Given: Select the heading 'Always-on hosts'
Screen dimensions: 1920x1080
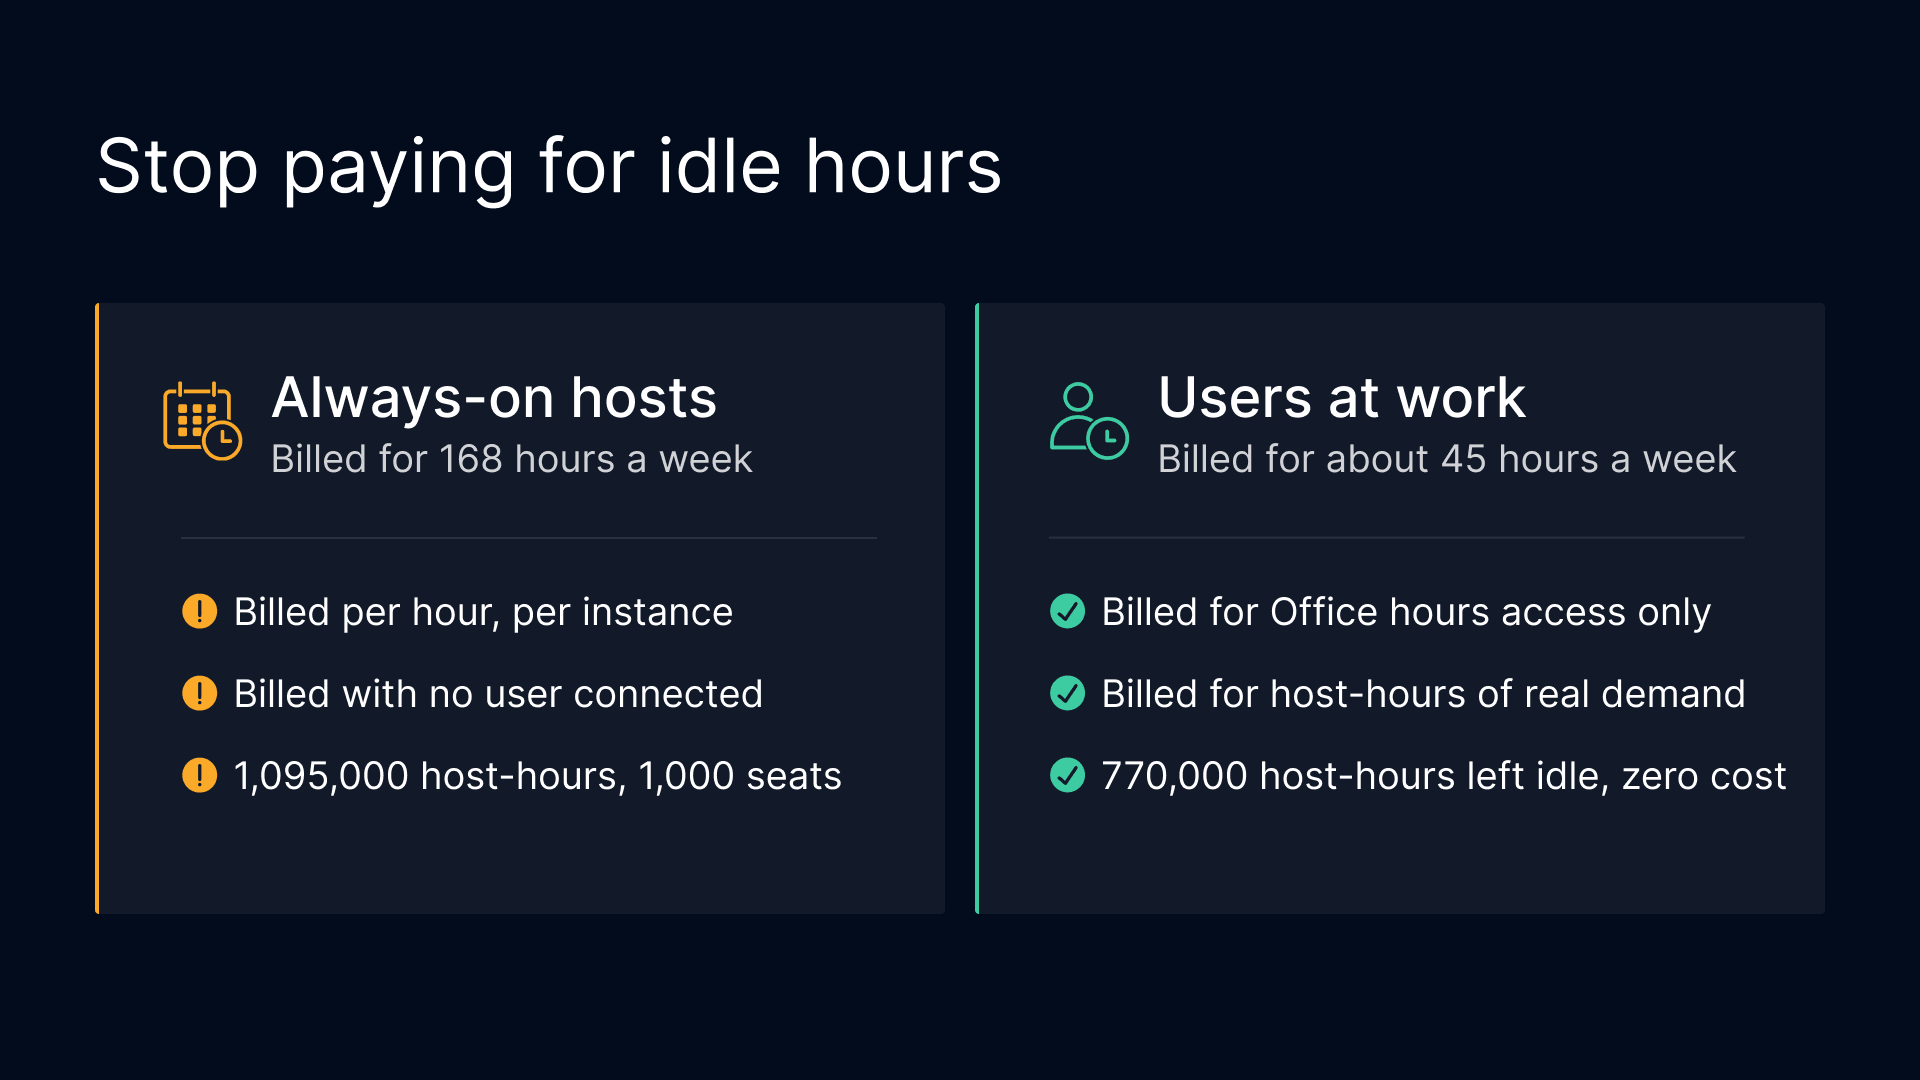Looking at the screenshot, I should pos(494,398).
